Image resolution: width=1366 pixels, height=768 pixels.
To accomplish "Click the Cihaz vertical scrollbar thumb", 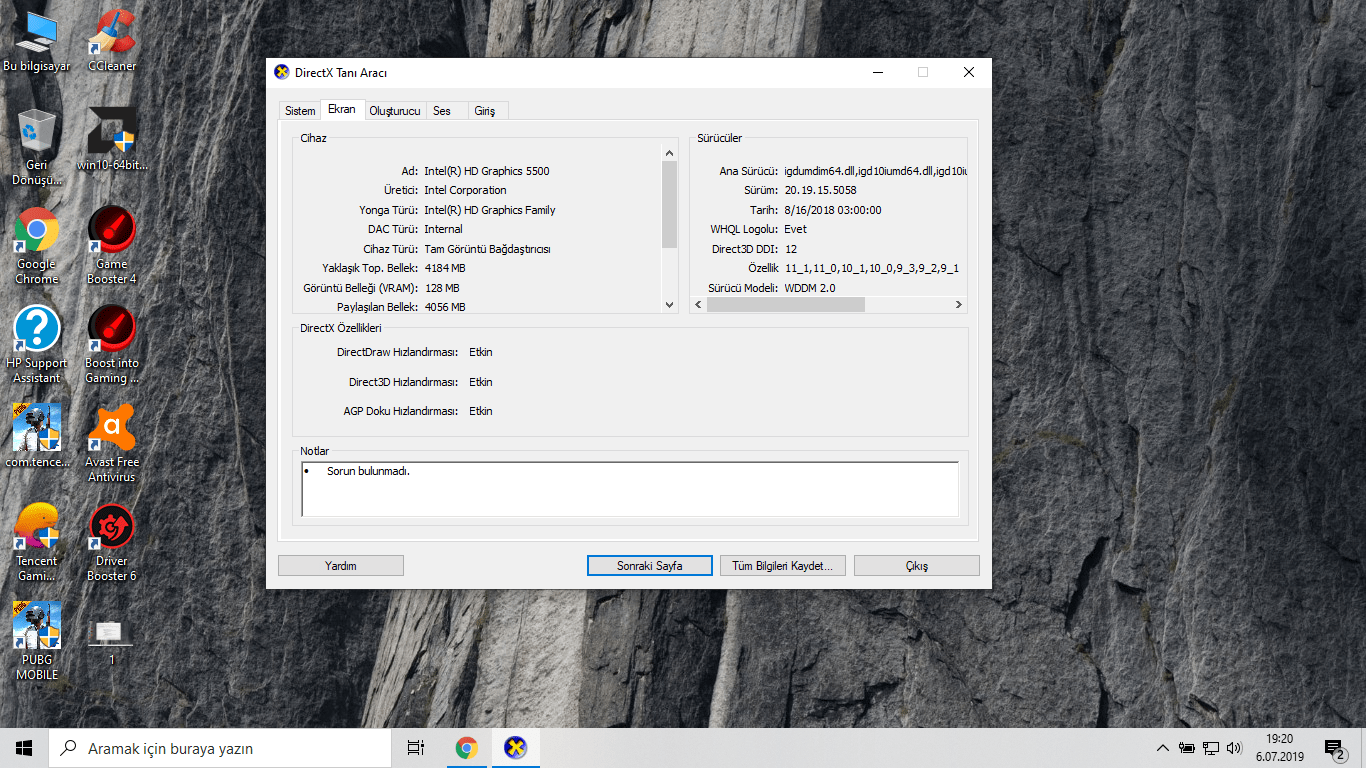I will 670,204.
